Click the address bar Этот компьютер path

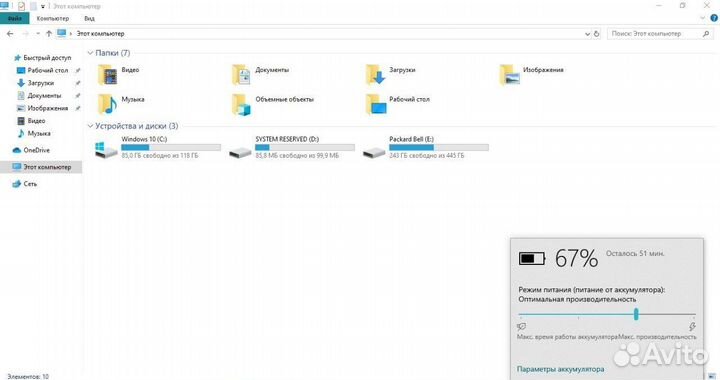click(100, 34)
